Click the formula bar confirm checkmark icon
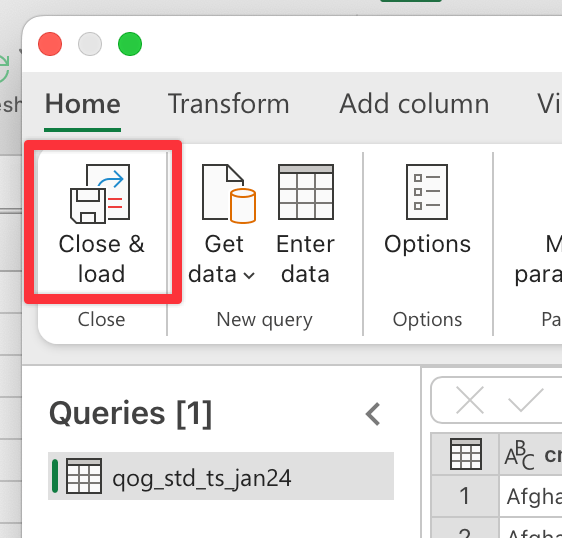Viewport: 562px width, 538px height. coord(525,400)
